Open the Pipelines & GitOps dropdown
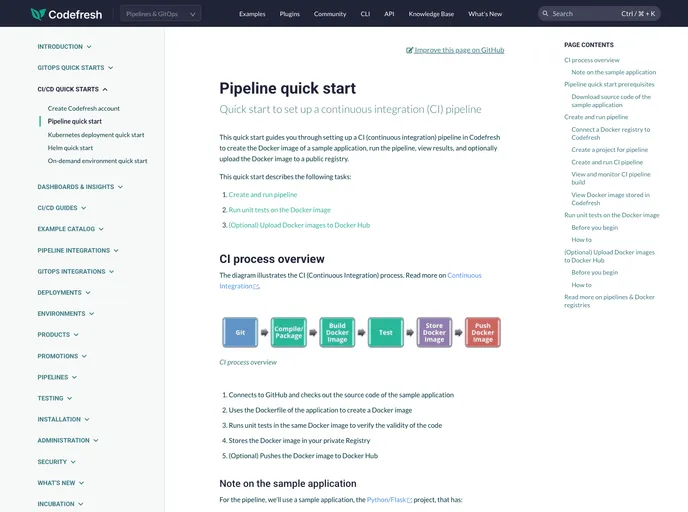The height and width of the screenshot is (512, 688). point(161,14)
